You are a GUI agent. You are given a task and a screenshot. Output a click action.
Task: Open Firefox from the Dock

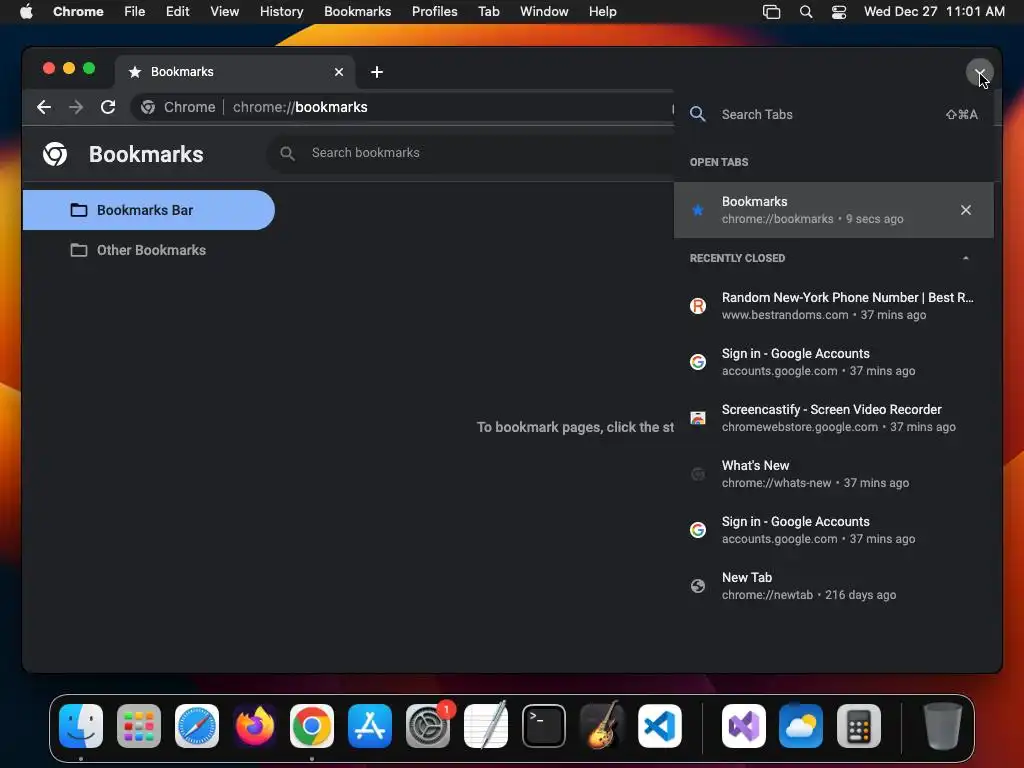coord(255,726)
